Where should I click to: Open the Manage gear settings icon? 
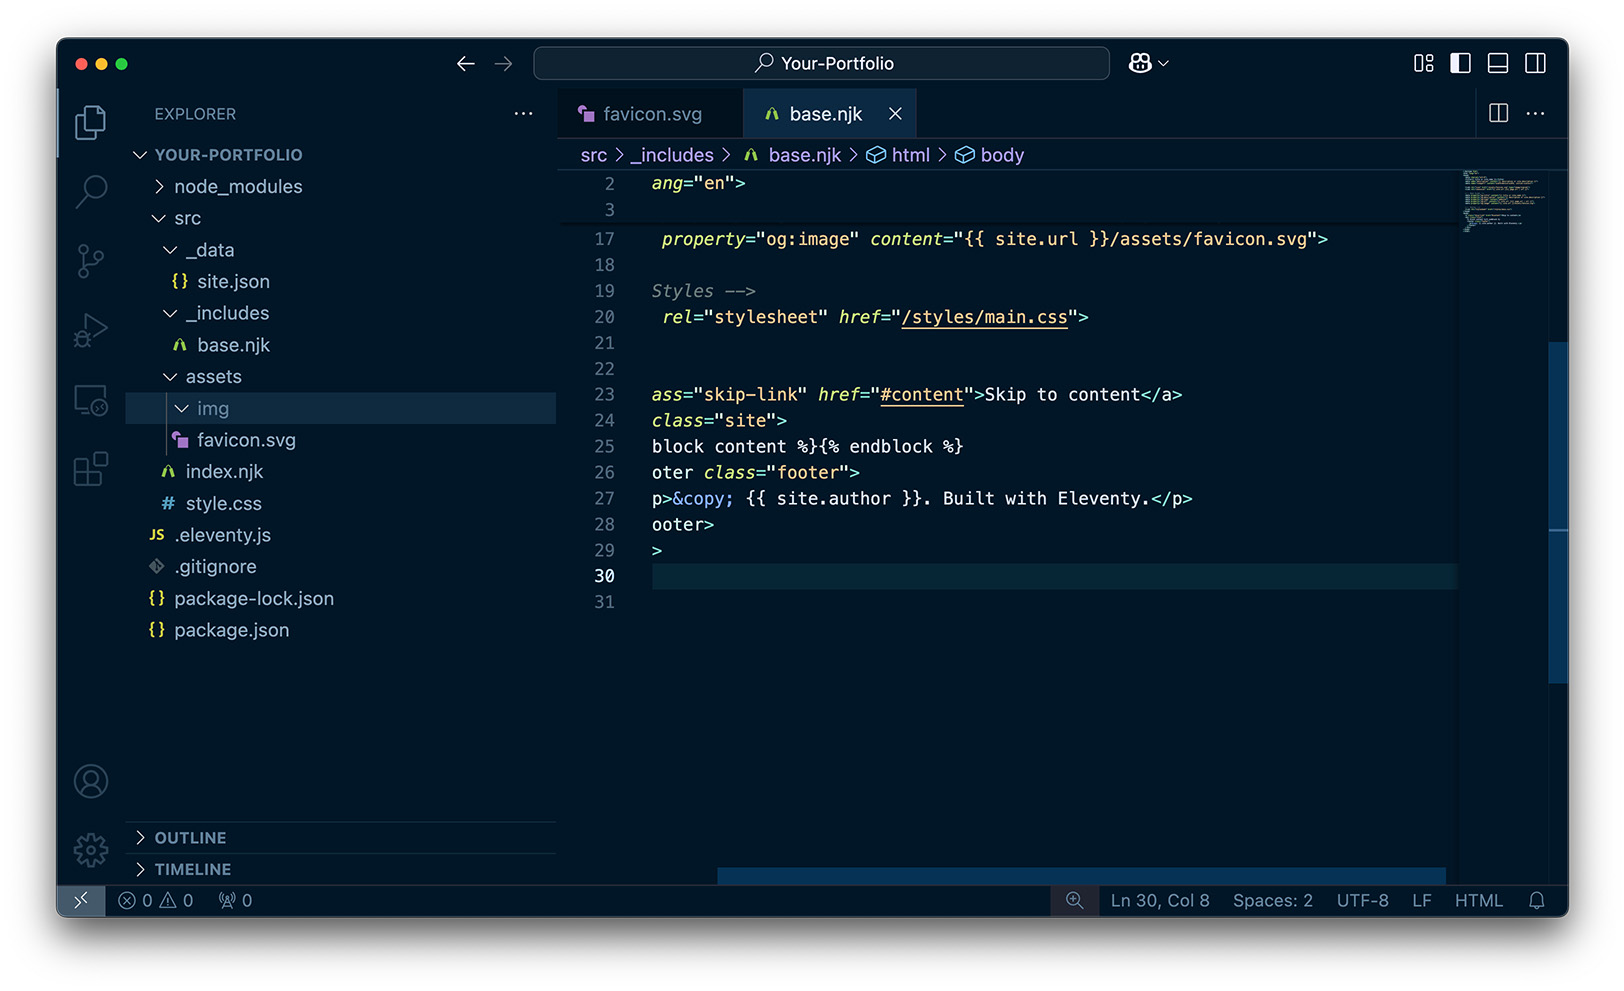click(x=90, y=850)
